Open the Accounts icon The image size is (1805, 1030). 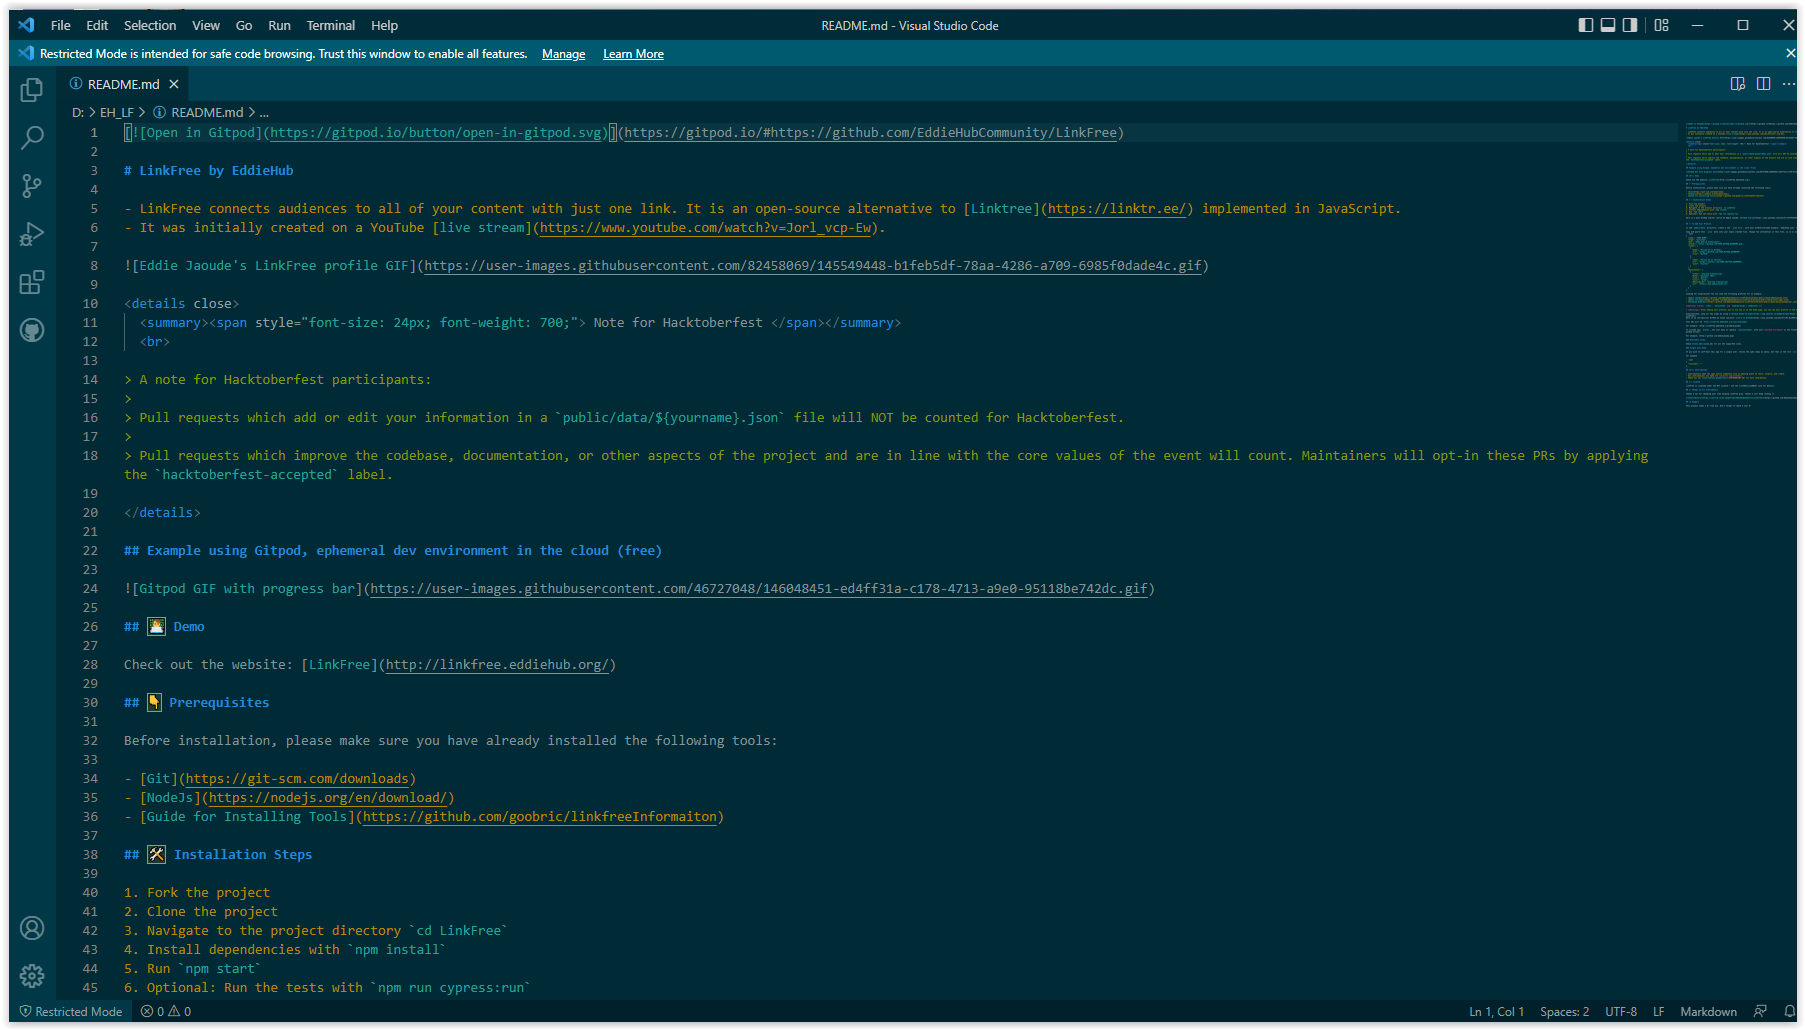click(31, 928)
